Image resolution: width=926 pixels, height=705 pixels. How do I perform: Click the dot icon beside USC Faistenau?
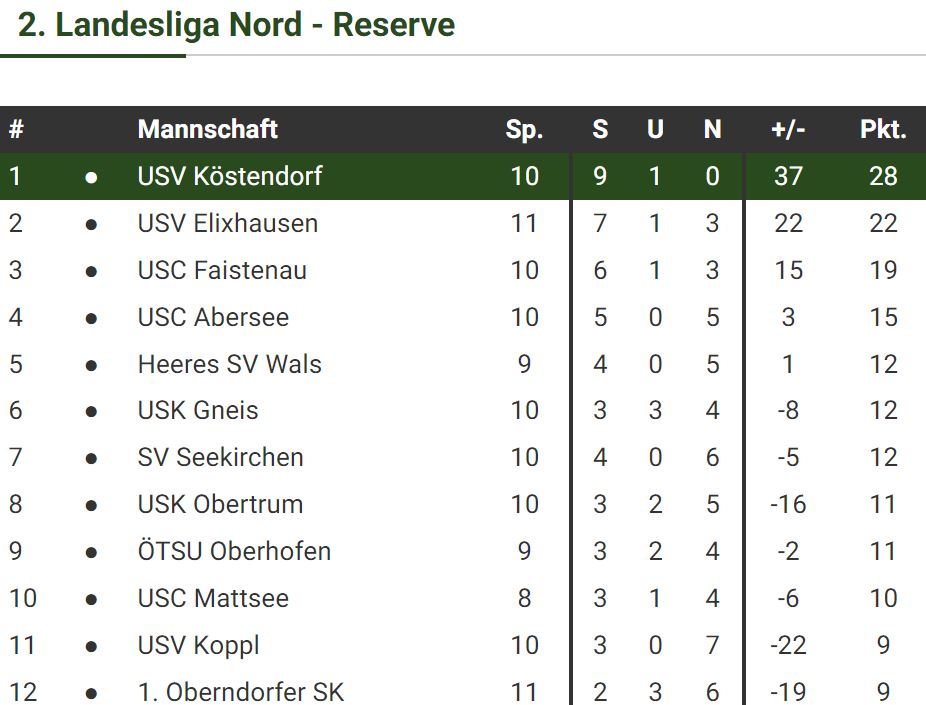[91, 271]
